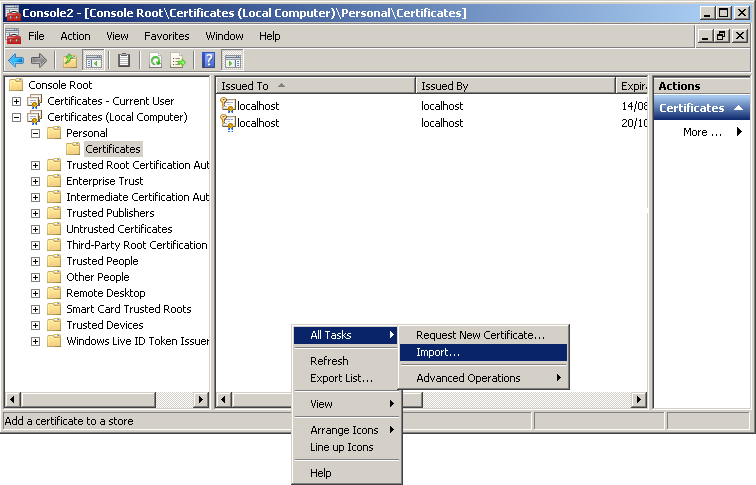Click the Up One Level folder icon
The width and height of the screenshot is (756, 485).
click(70, 60)
